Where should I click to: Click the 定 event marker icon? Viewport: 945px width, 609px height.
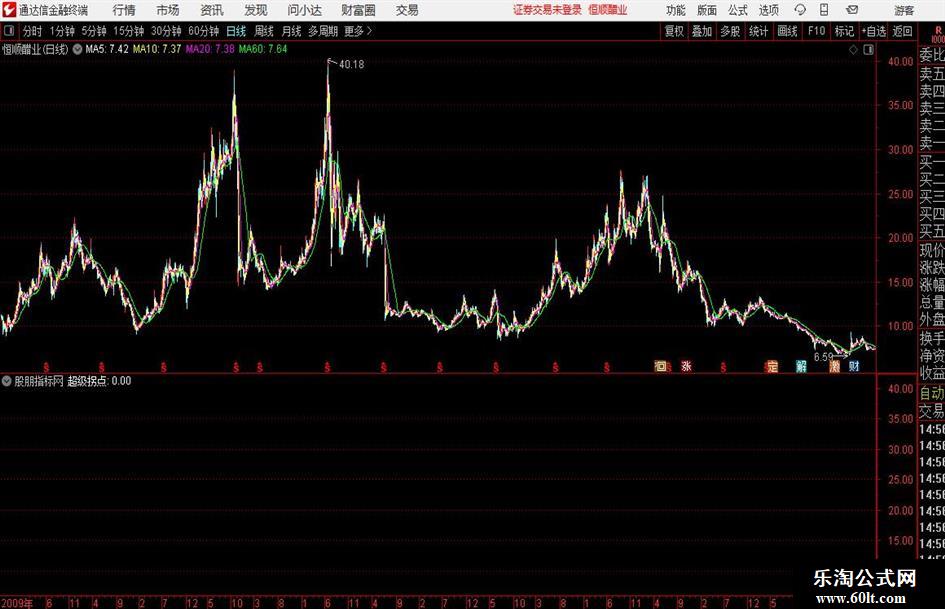coord(771,366)
